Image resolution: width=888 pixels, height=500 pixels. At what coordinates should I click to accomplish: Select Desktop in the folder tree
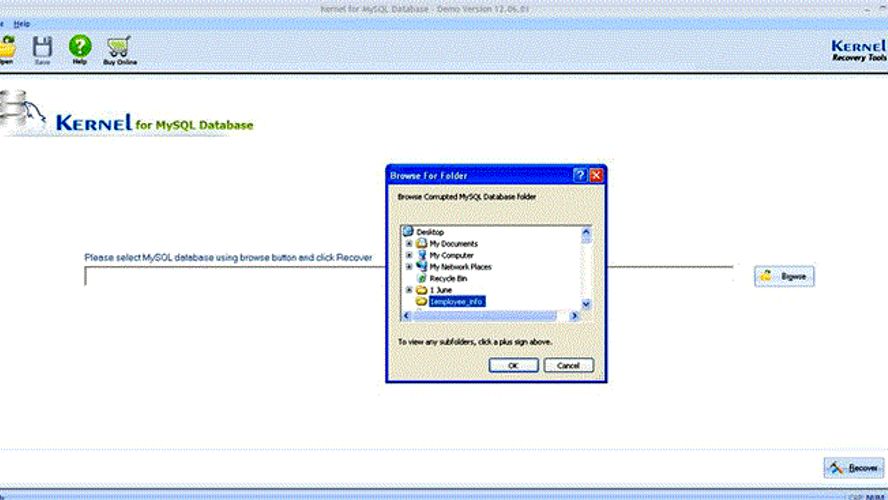click(430, 232)
